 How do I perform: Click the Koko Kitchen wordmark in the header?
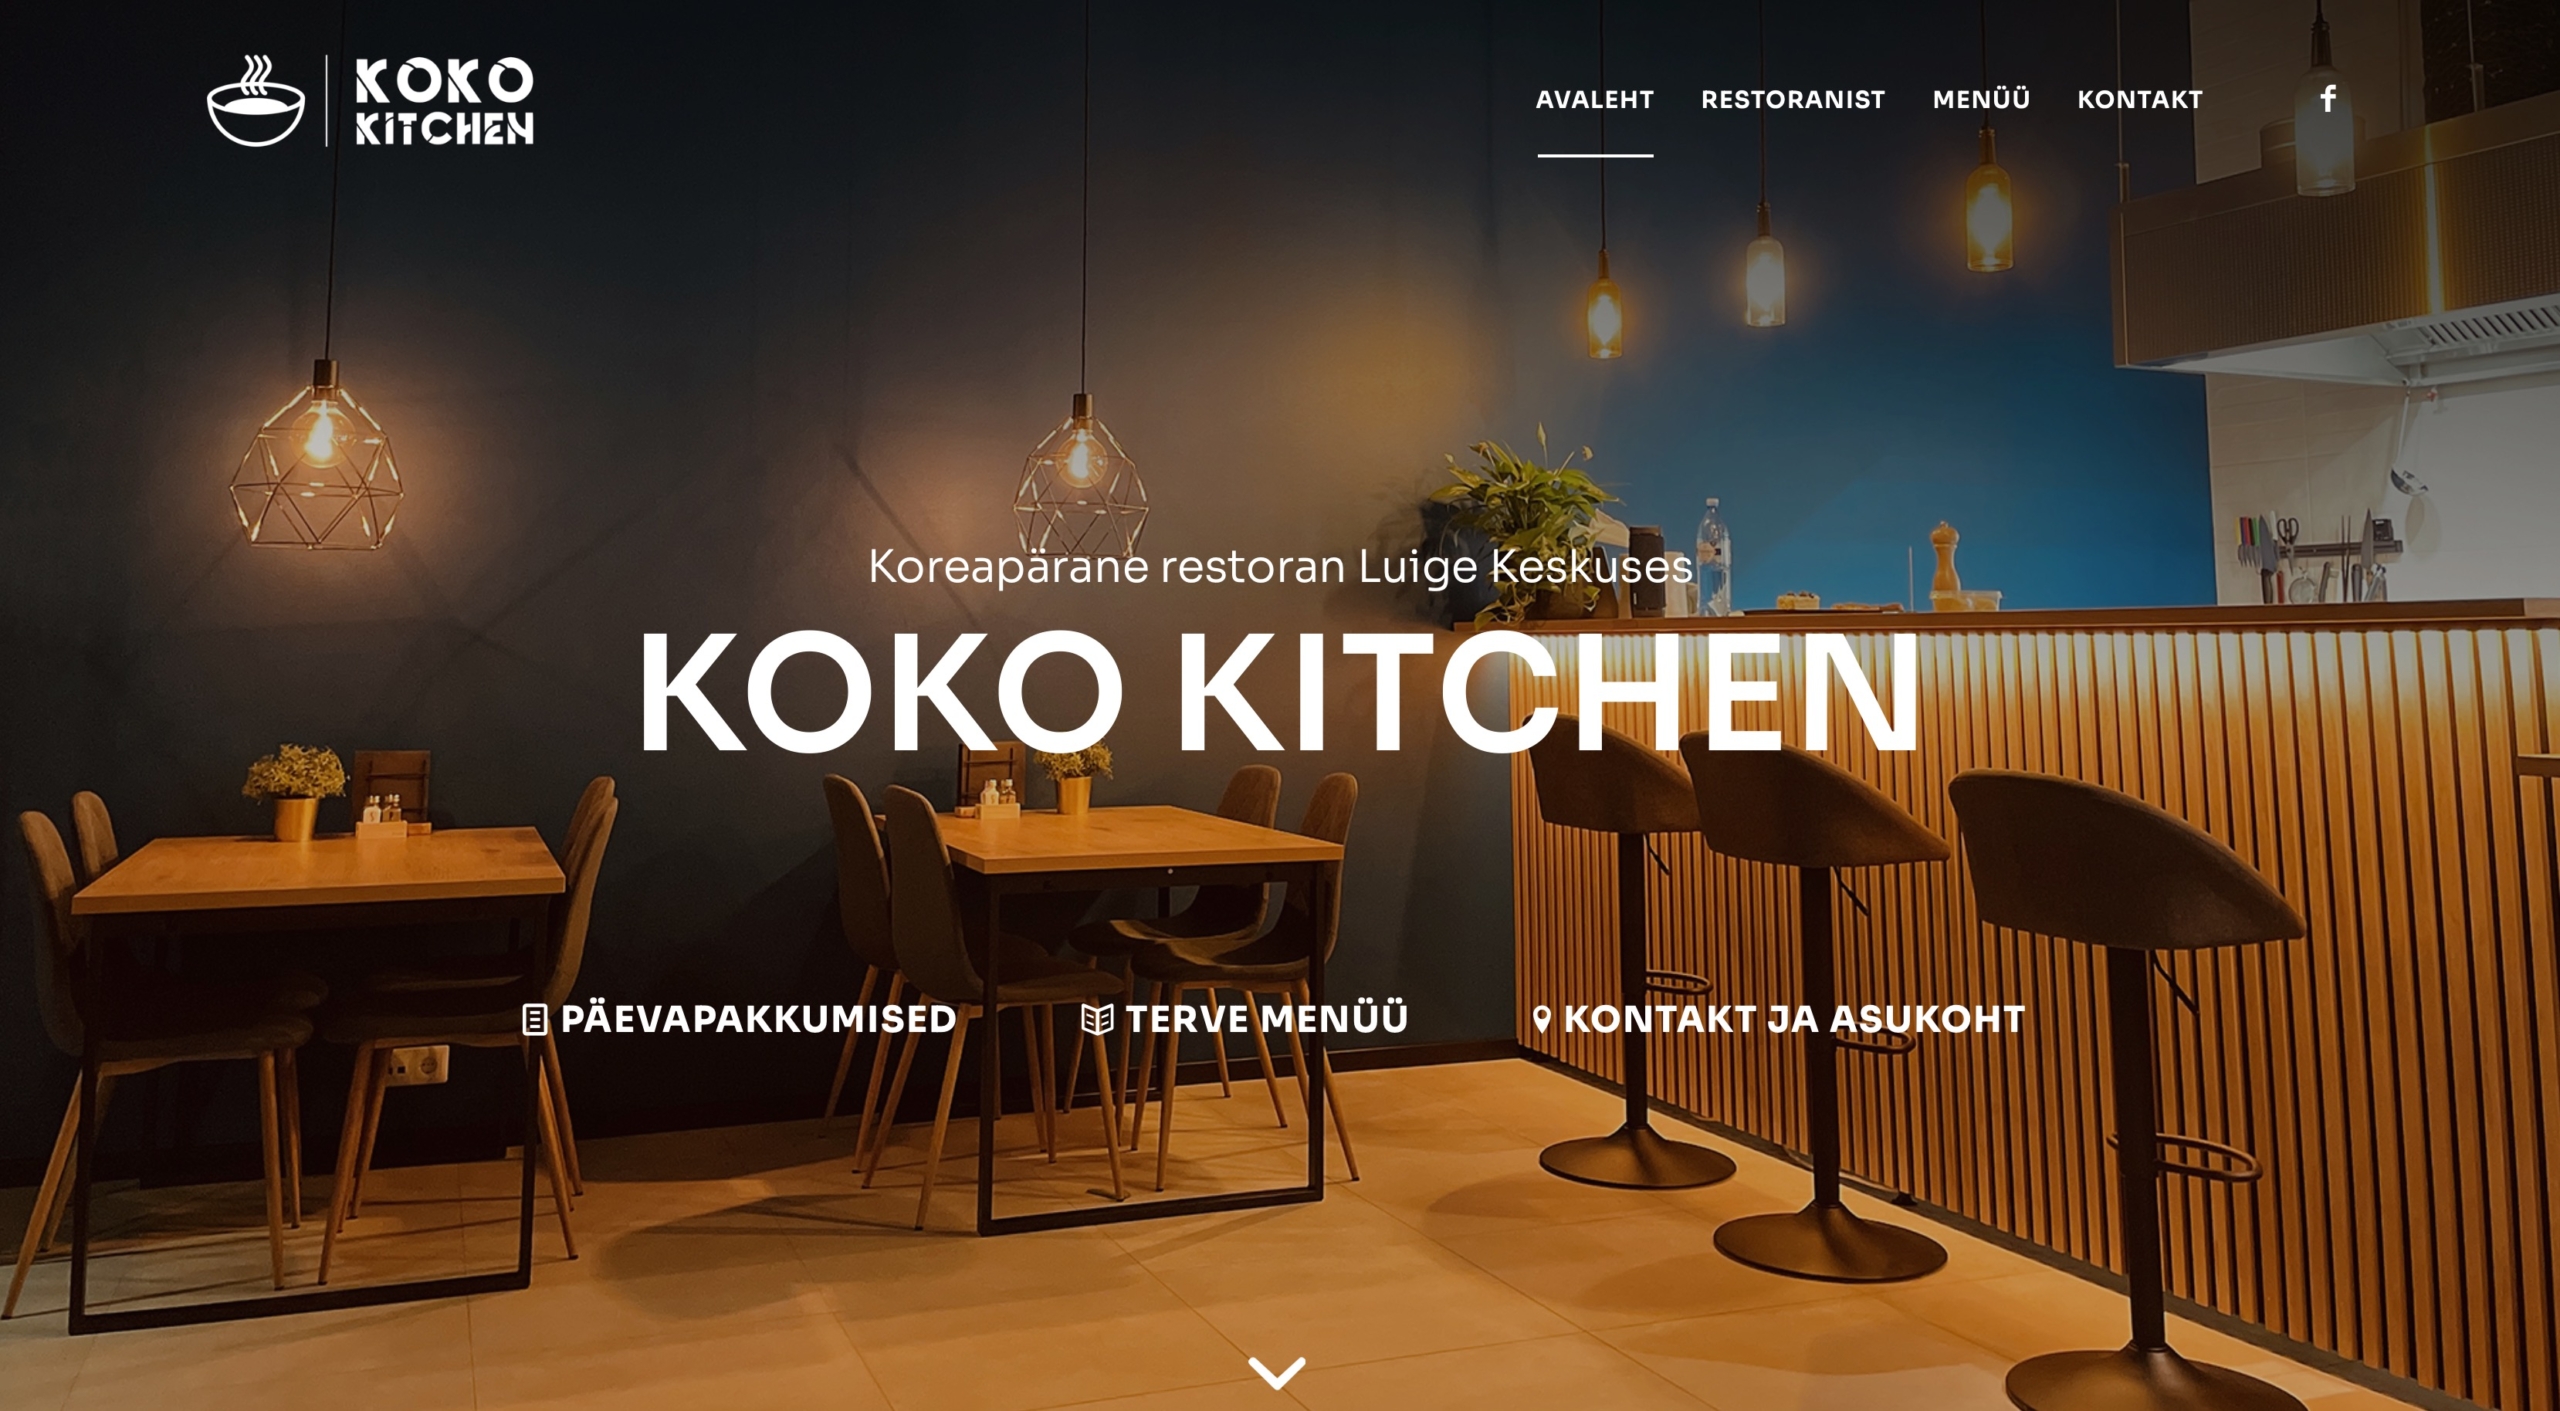click(444, 101)
